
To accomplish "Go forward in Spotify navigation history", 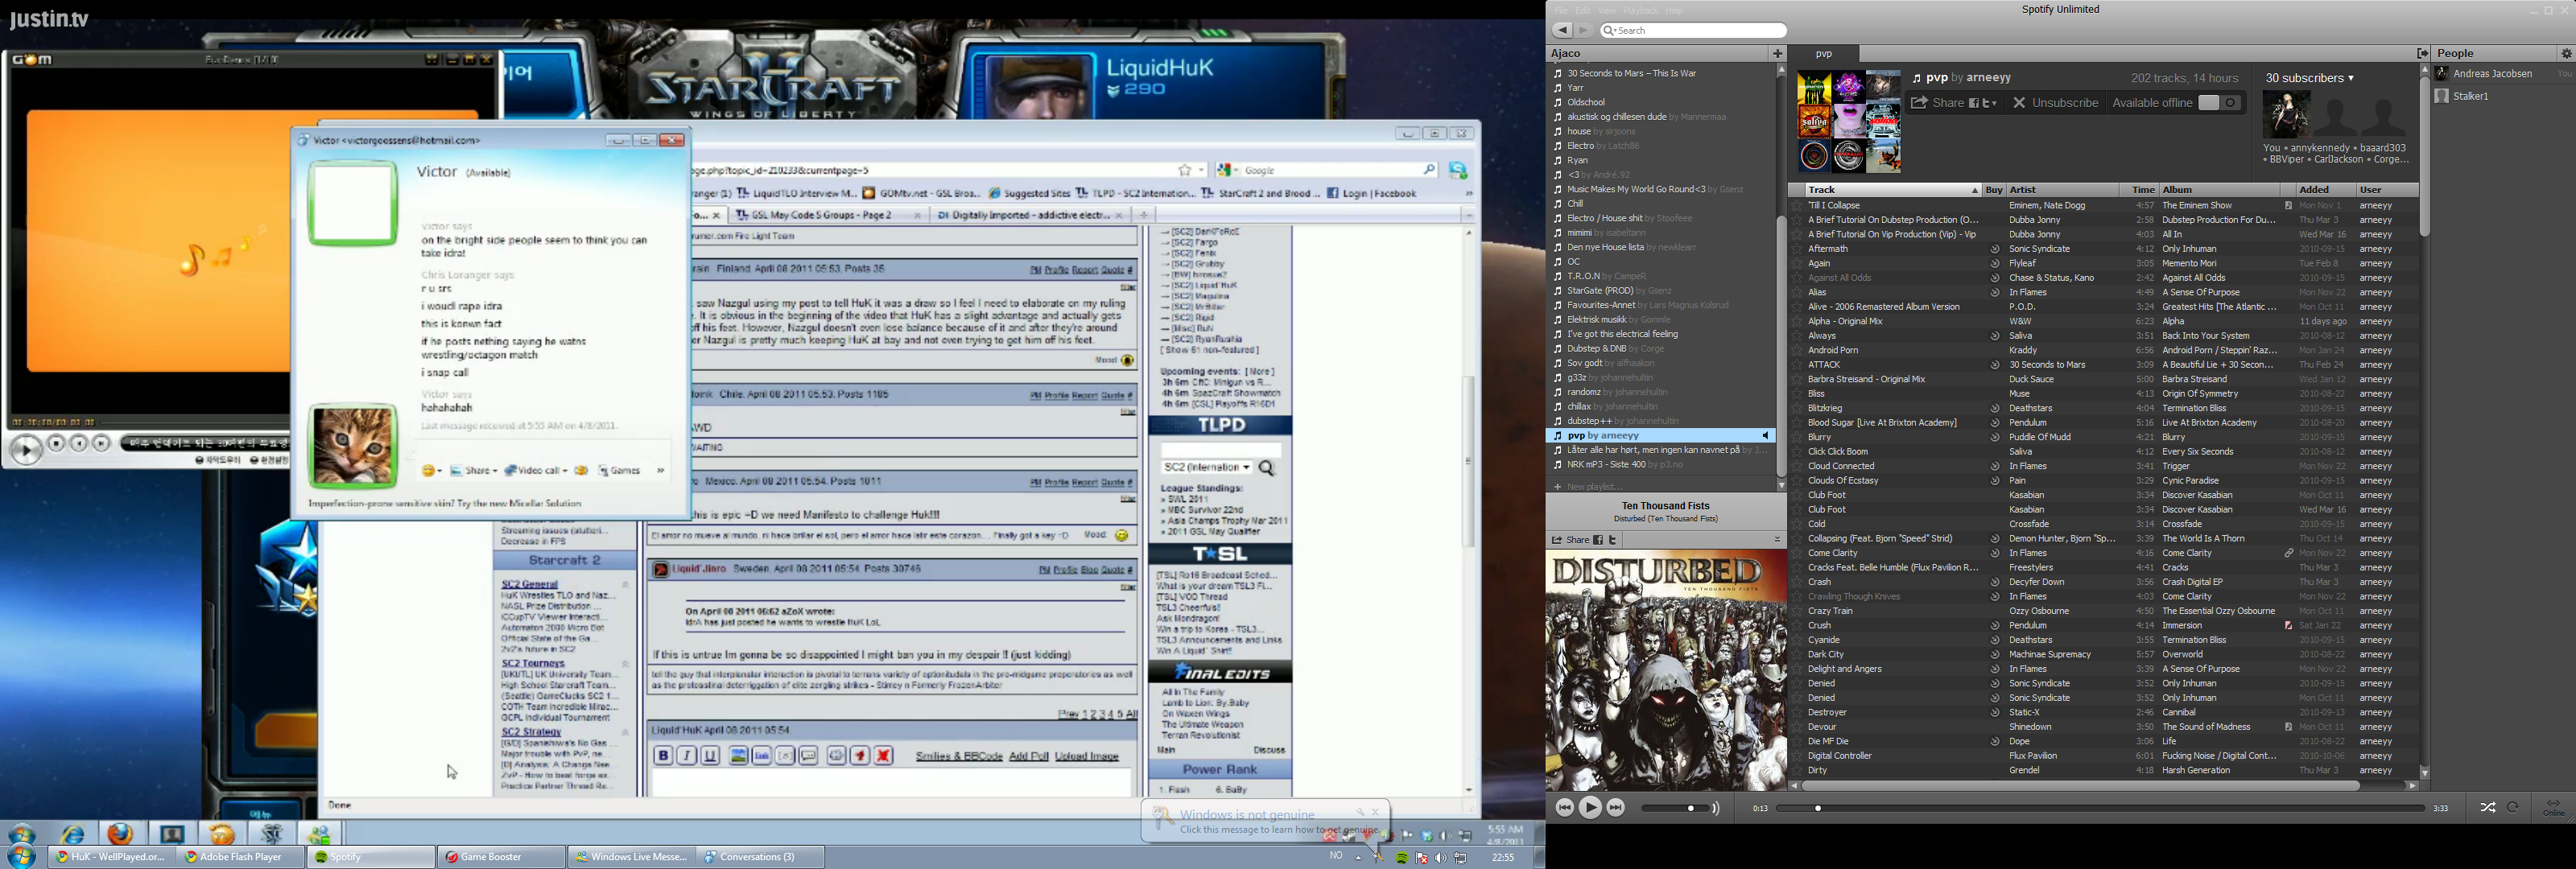I will pos(1583,31).
